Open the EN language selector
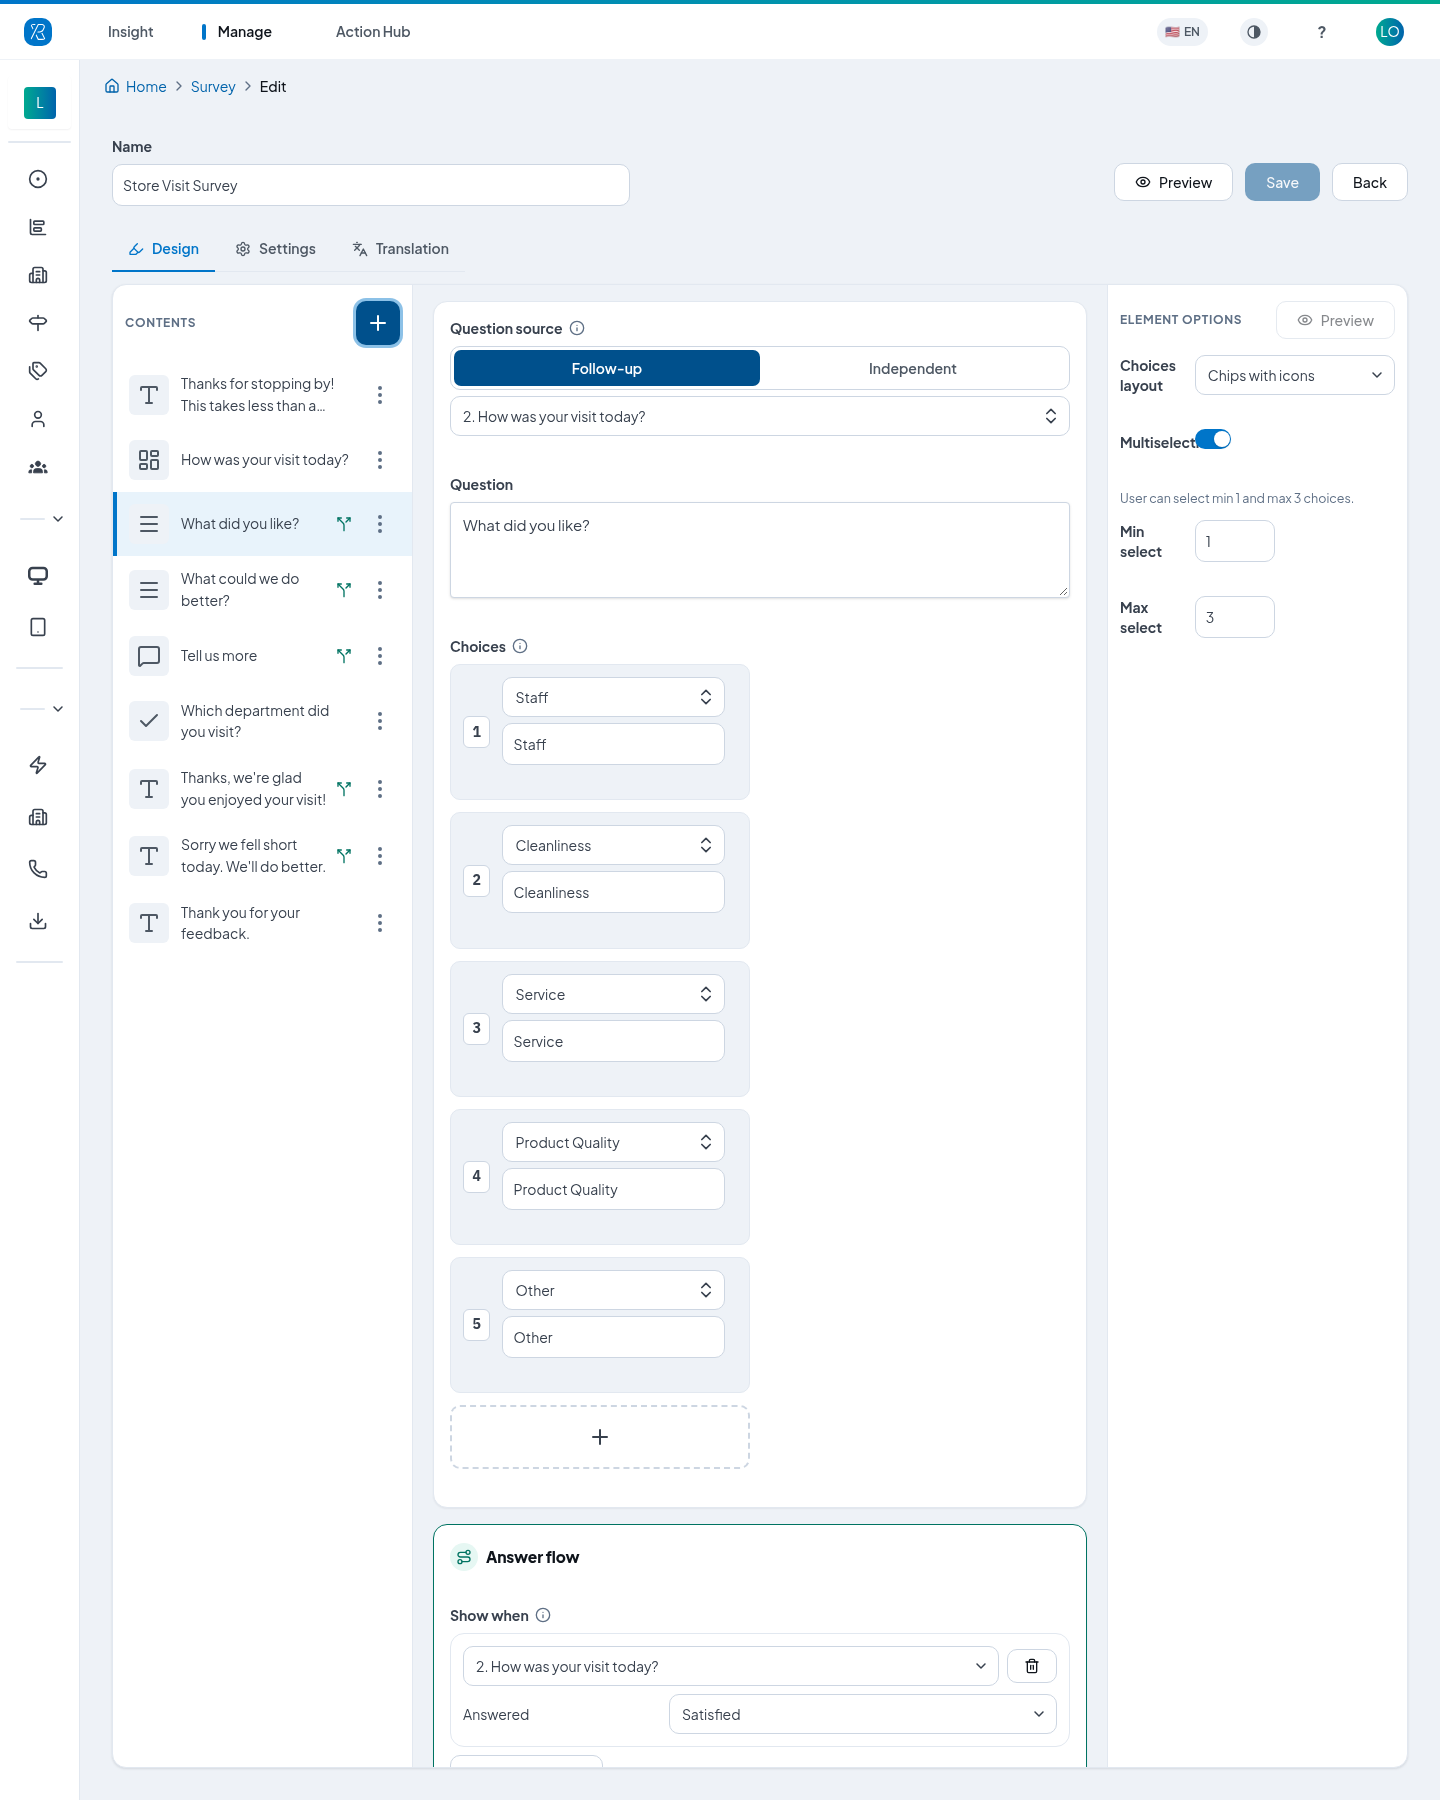Viewport: 1440px width, 1800px height. click(1183, 32)
